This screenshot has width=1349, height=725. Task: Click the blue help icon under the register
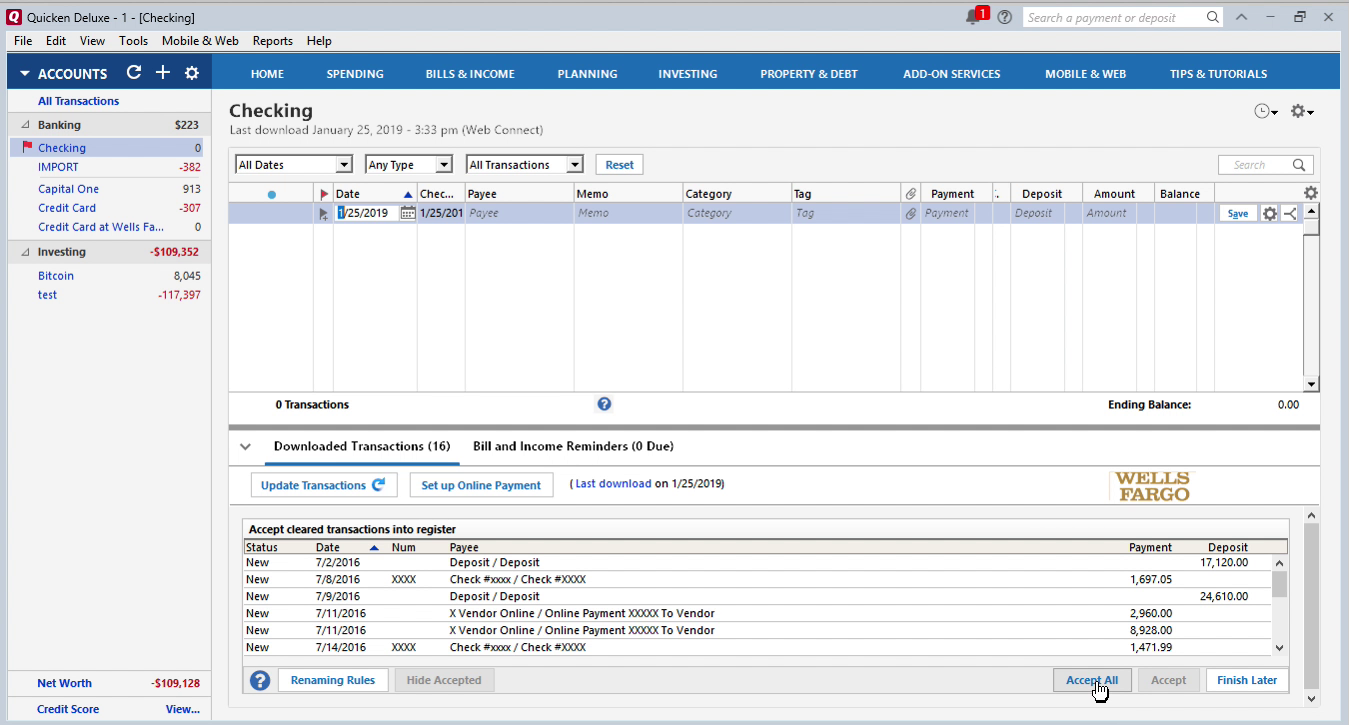[604, 404]
